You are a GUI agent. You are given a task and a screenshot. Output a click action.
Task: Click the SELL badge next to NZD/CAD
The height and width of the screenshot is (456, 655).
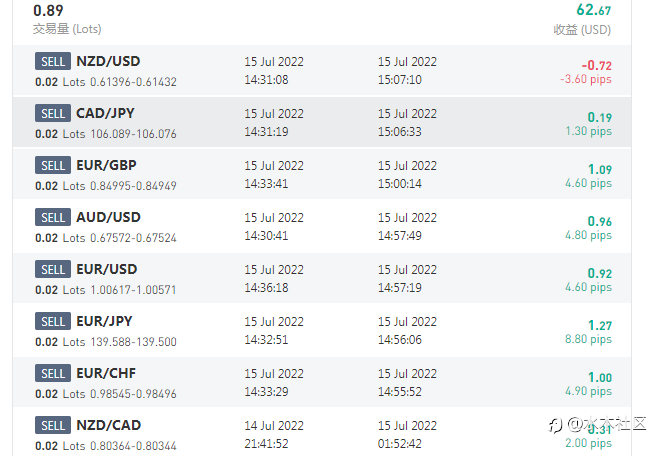point(52,425)
